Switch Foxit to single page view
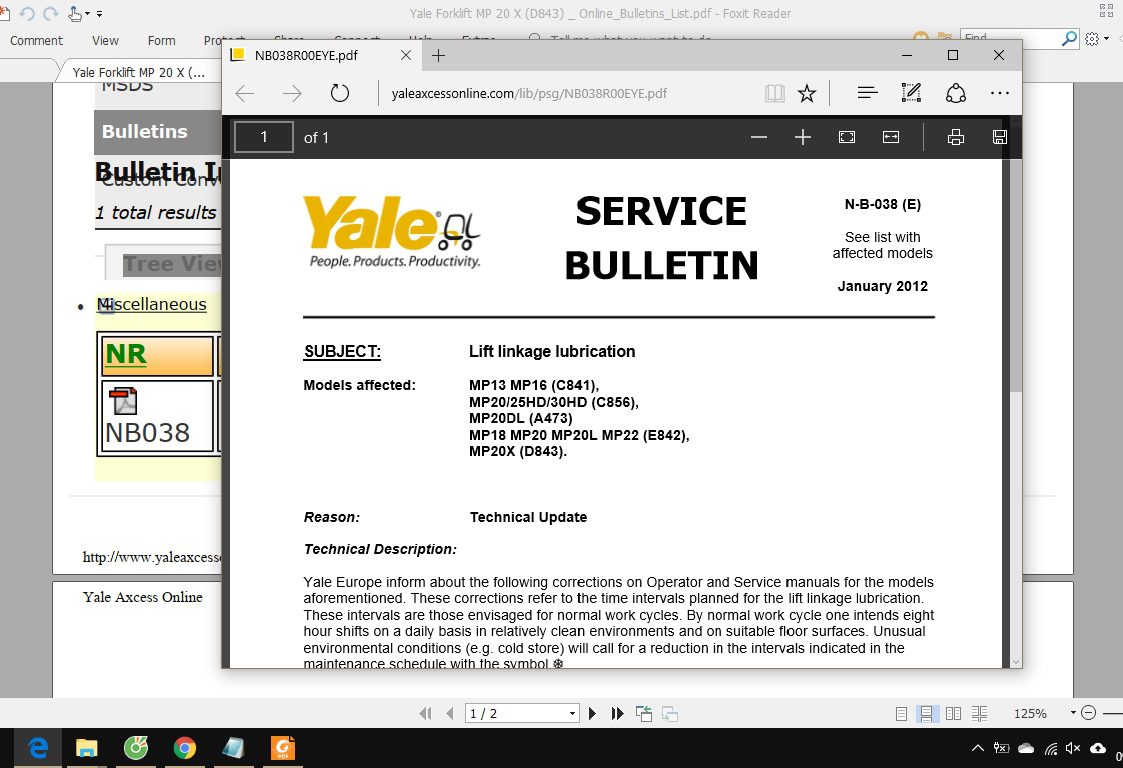This screenshot has height=768, width=1123. (902, 714)
